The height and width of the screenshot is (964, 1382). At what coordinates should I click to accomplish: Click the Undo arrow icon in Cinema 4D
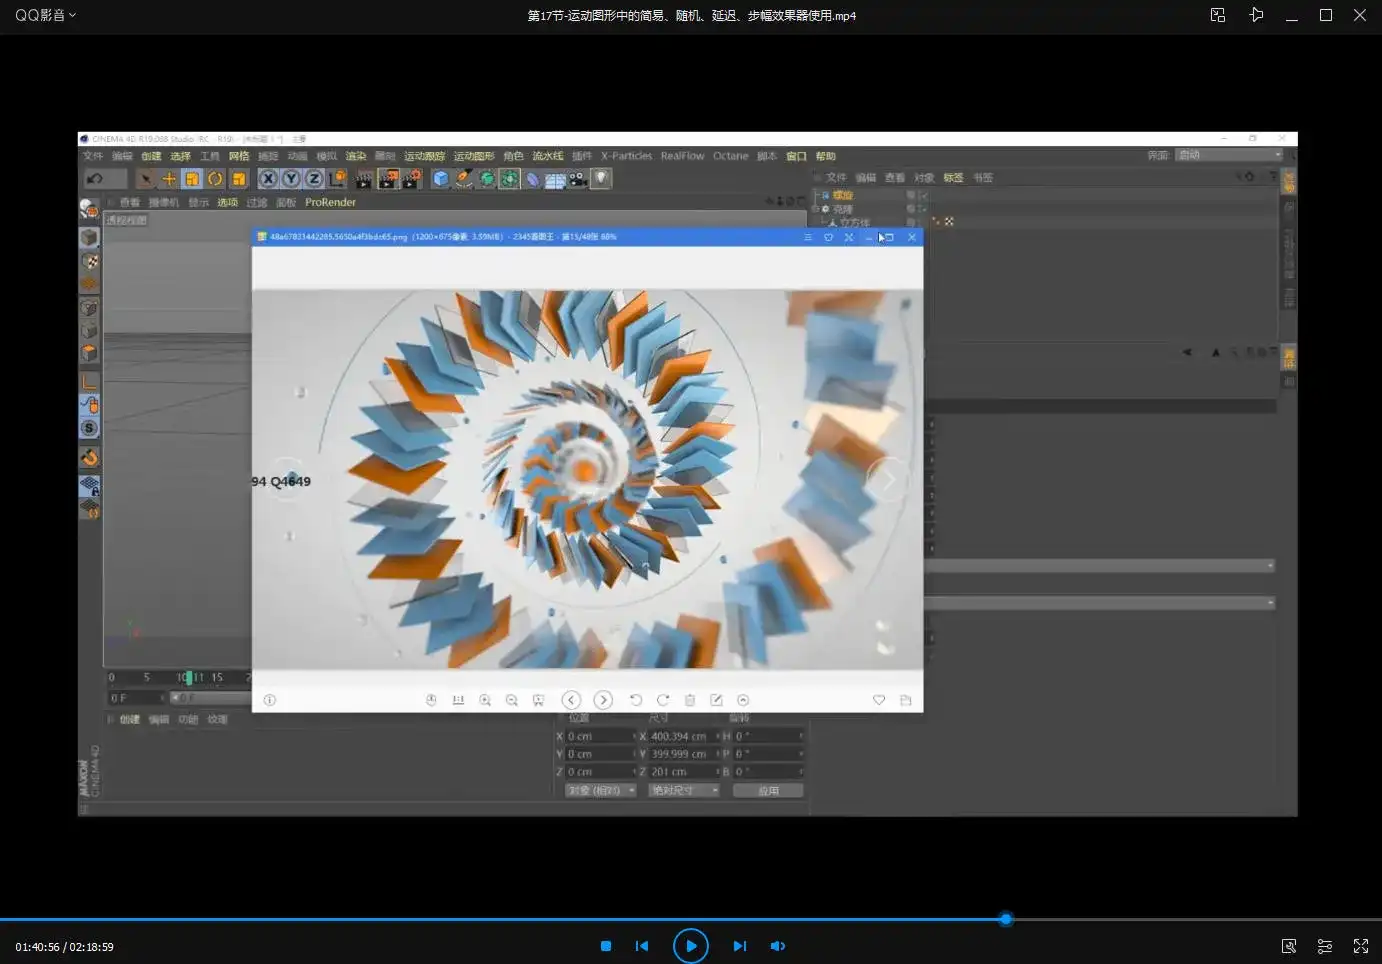(97, 177)
